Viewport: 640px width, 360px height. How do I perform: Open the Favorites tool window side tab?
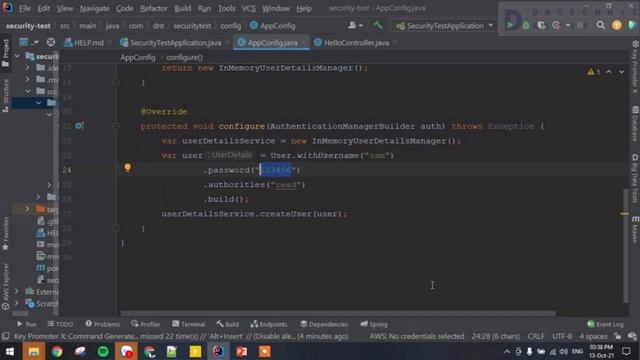pyautogui.click(x=6, y=233)
